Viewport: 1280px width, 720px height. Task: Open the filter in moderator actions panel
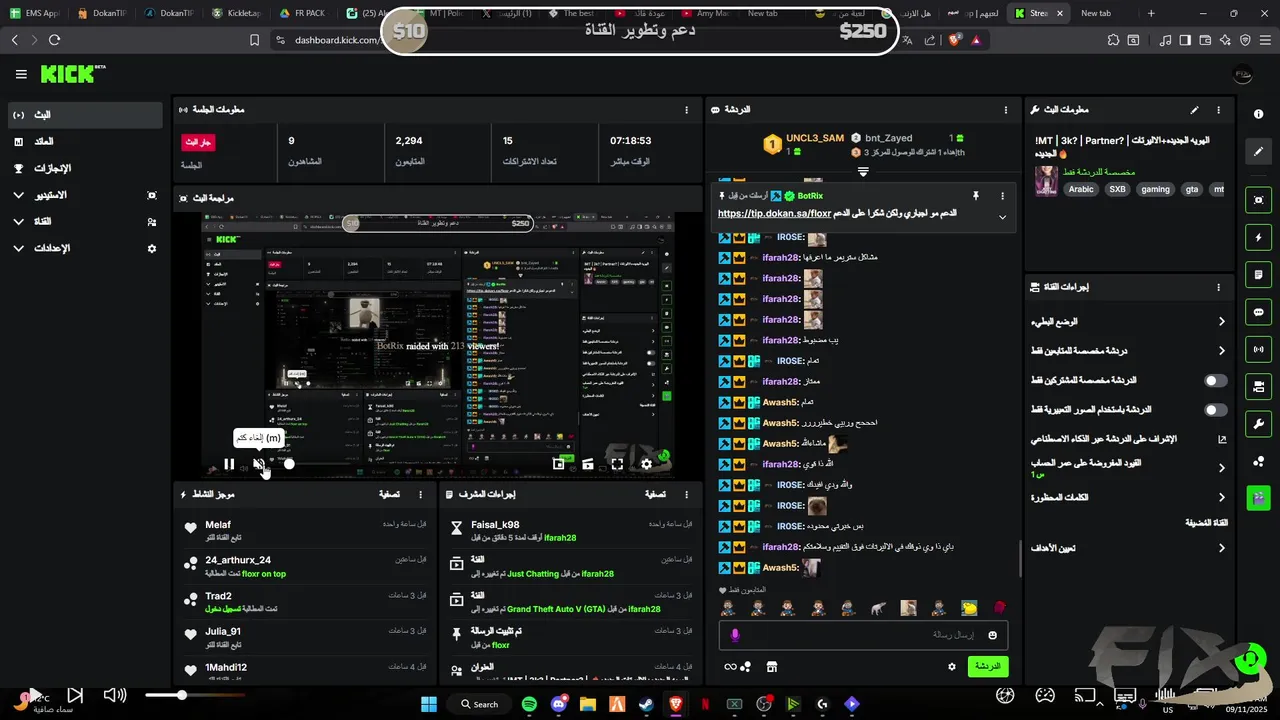coord(655,495)
